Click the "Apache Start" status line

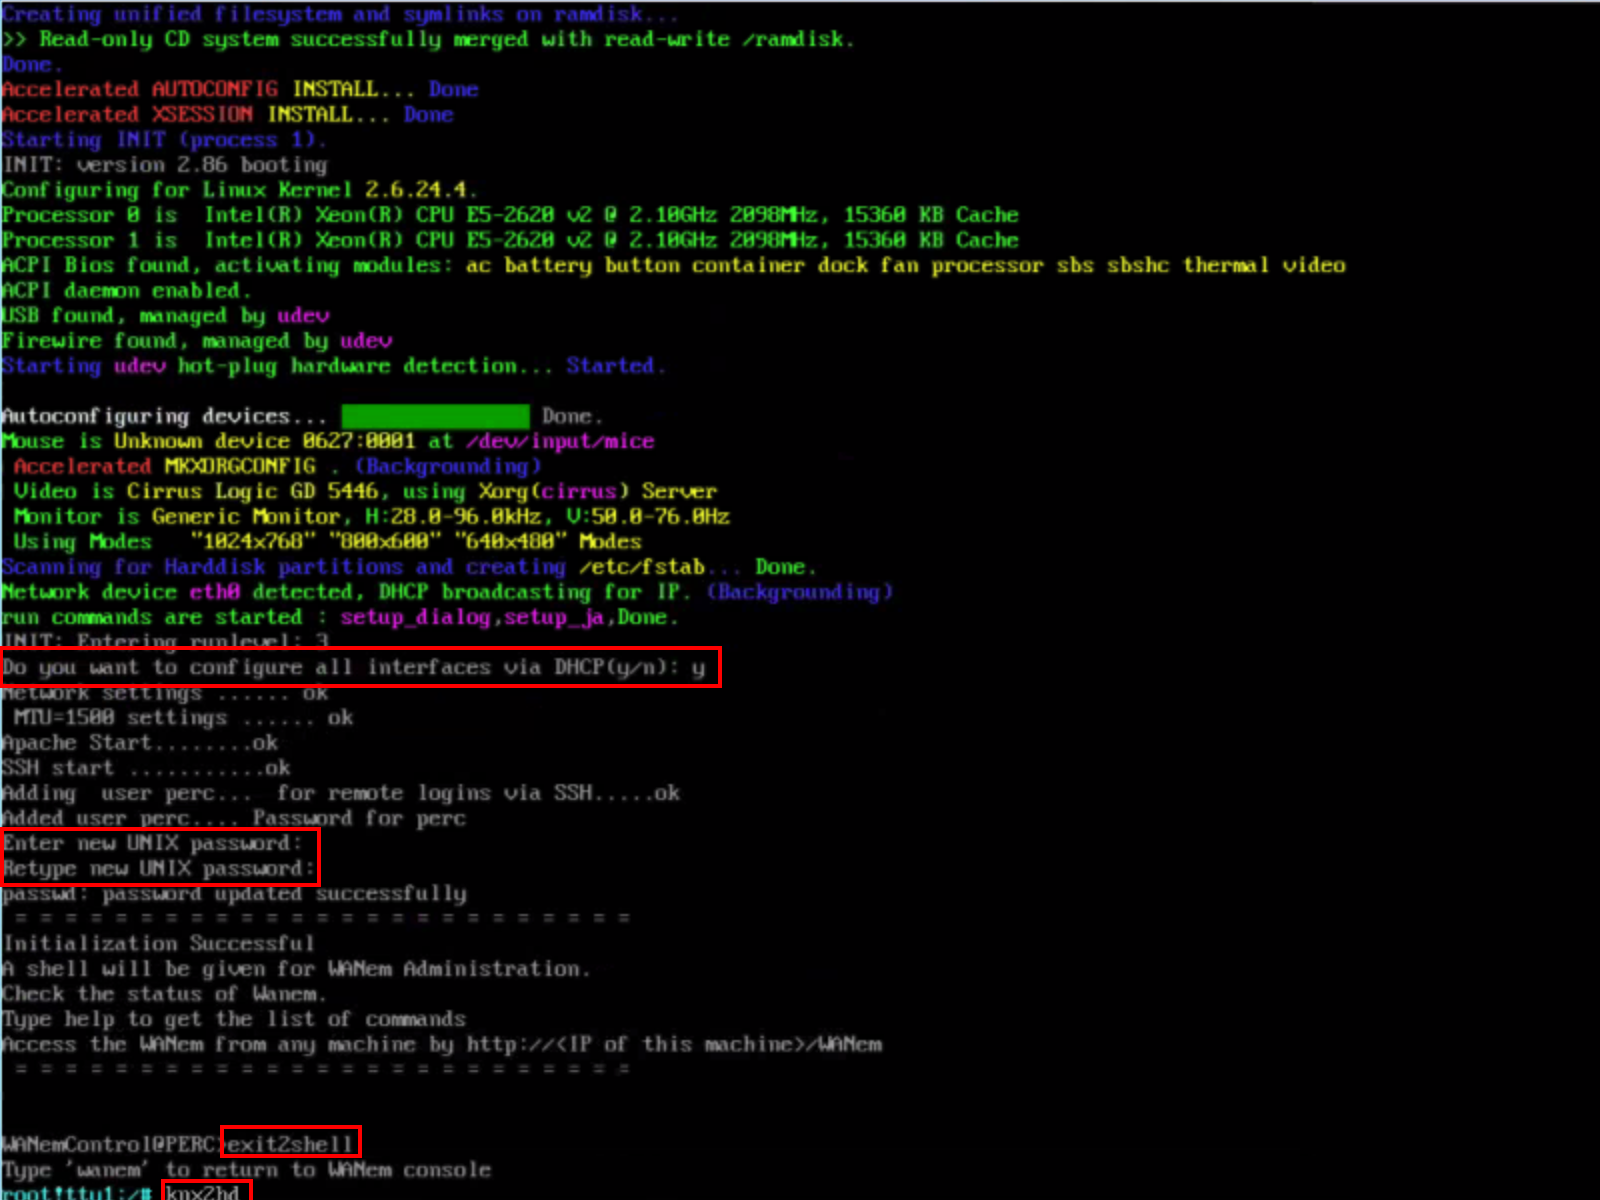(x=140, y=743)
